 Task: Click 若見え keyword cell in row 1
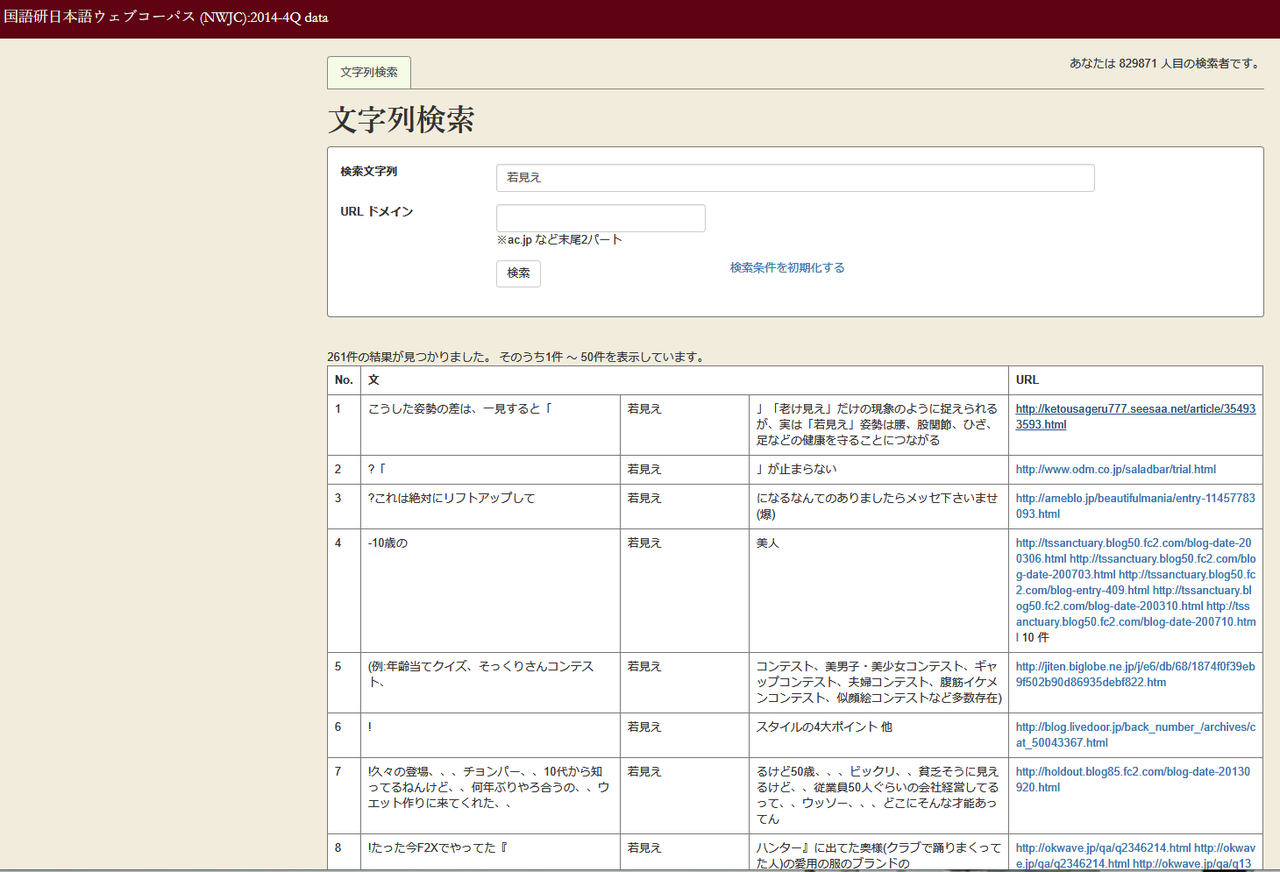tap(684, 425)
